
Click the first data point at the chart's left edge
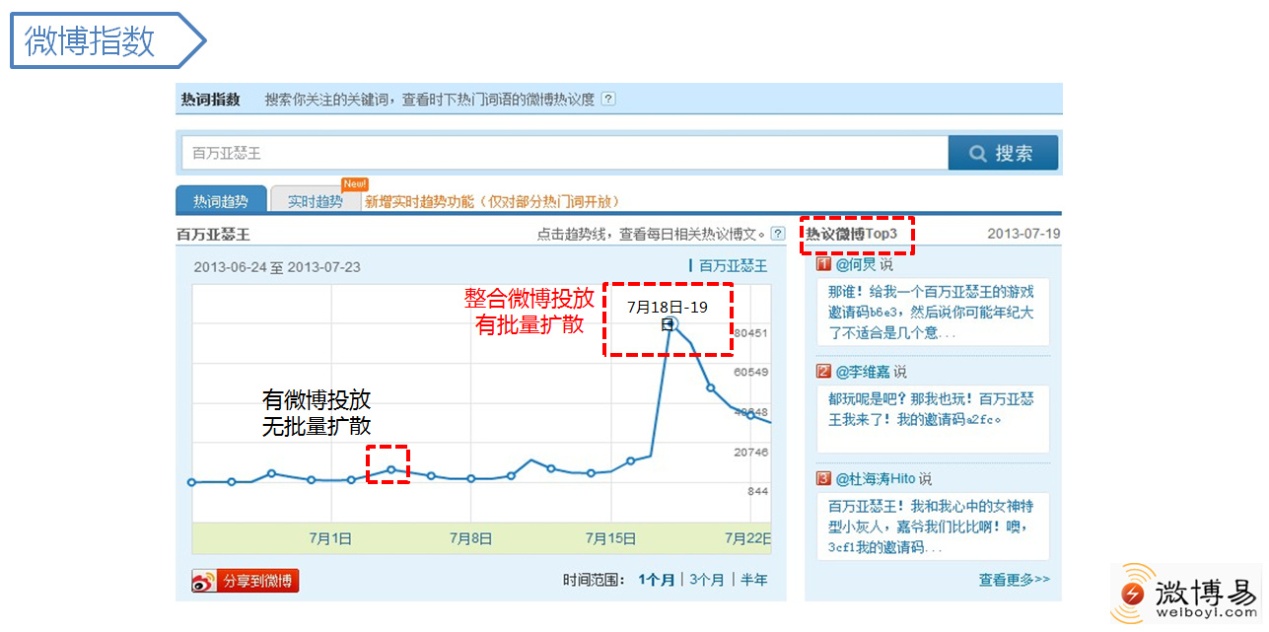(x=192, y=482)
